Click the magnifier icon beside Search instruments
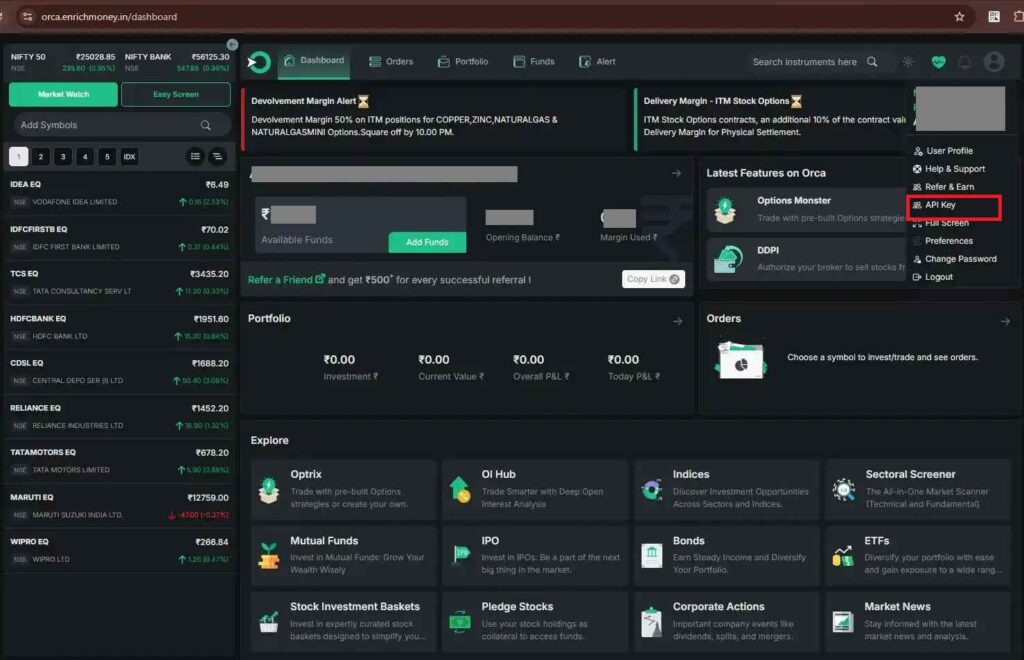Viewport: 1024px width, 660px height. click(872, 61)
